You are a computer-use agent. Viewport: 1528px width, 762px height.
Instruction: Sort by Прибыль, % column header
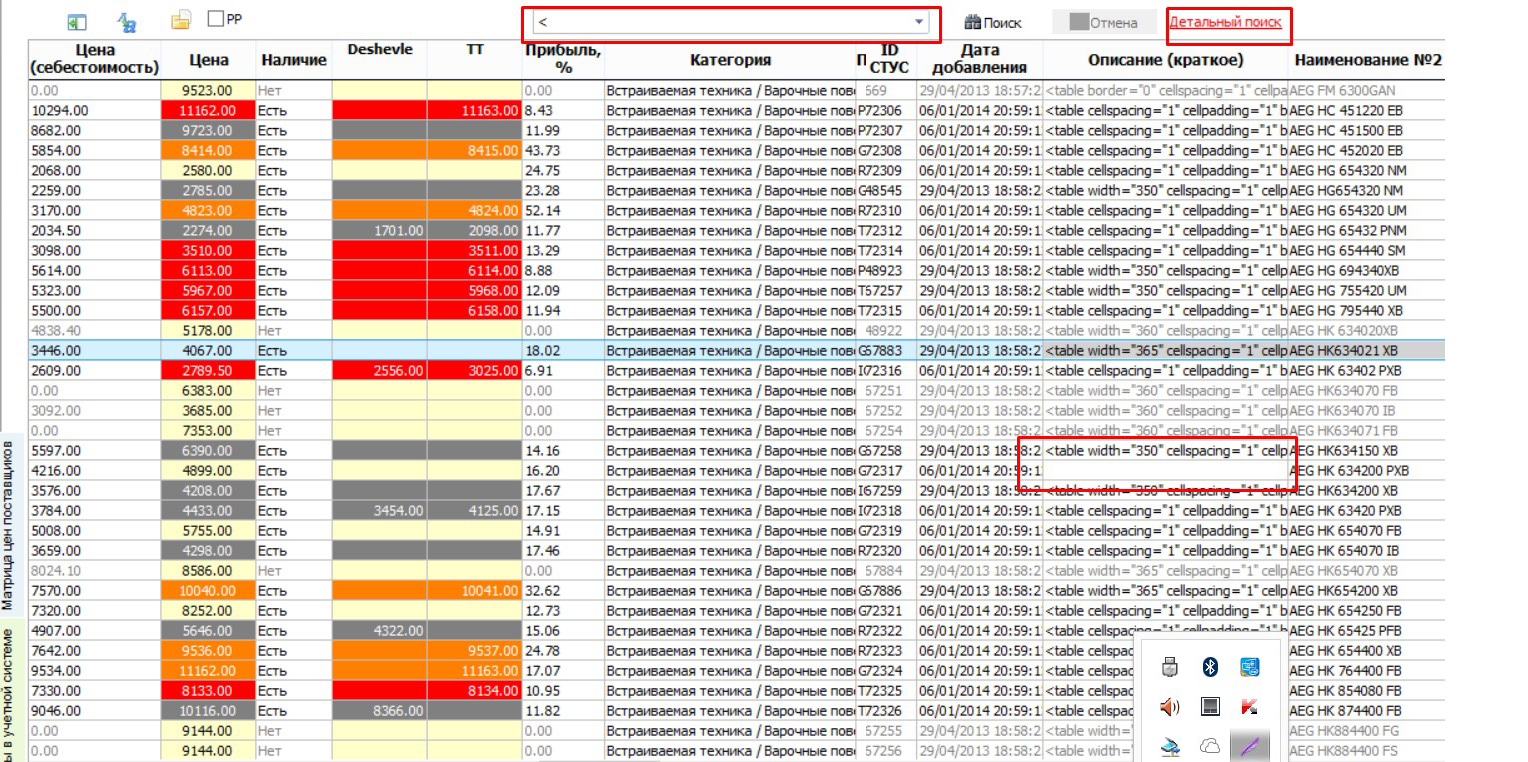[562, 59]
